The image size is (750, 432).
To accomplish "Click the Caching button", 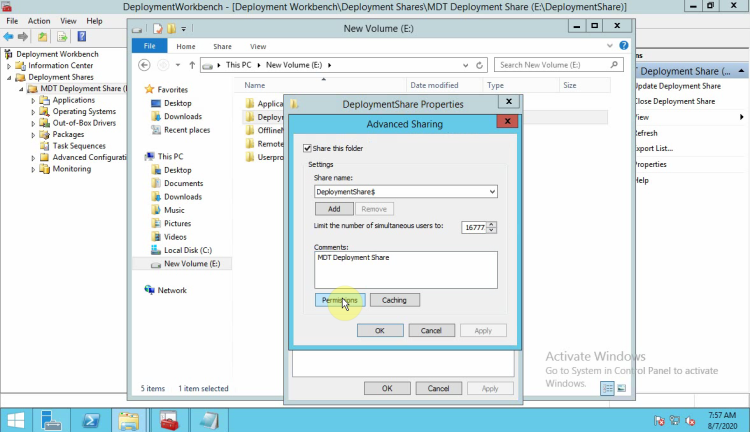I will tap(394, 300).
